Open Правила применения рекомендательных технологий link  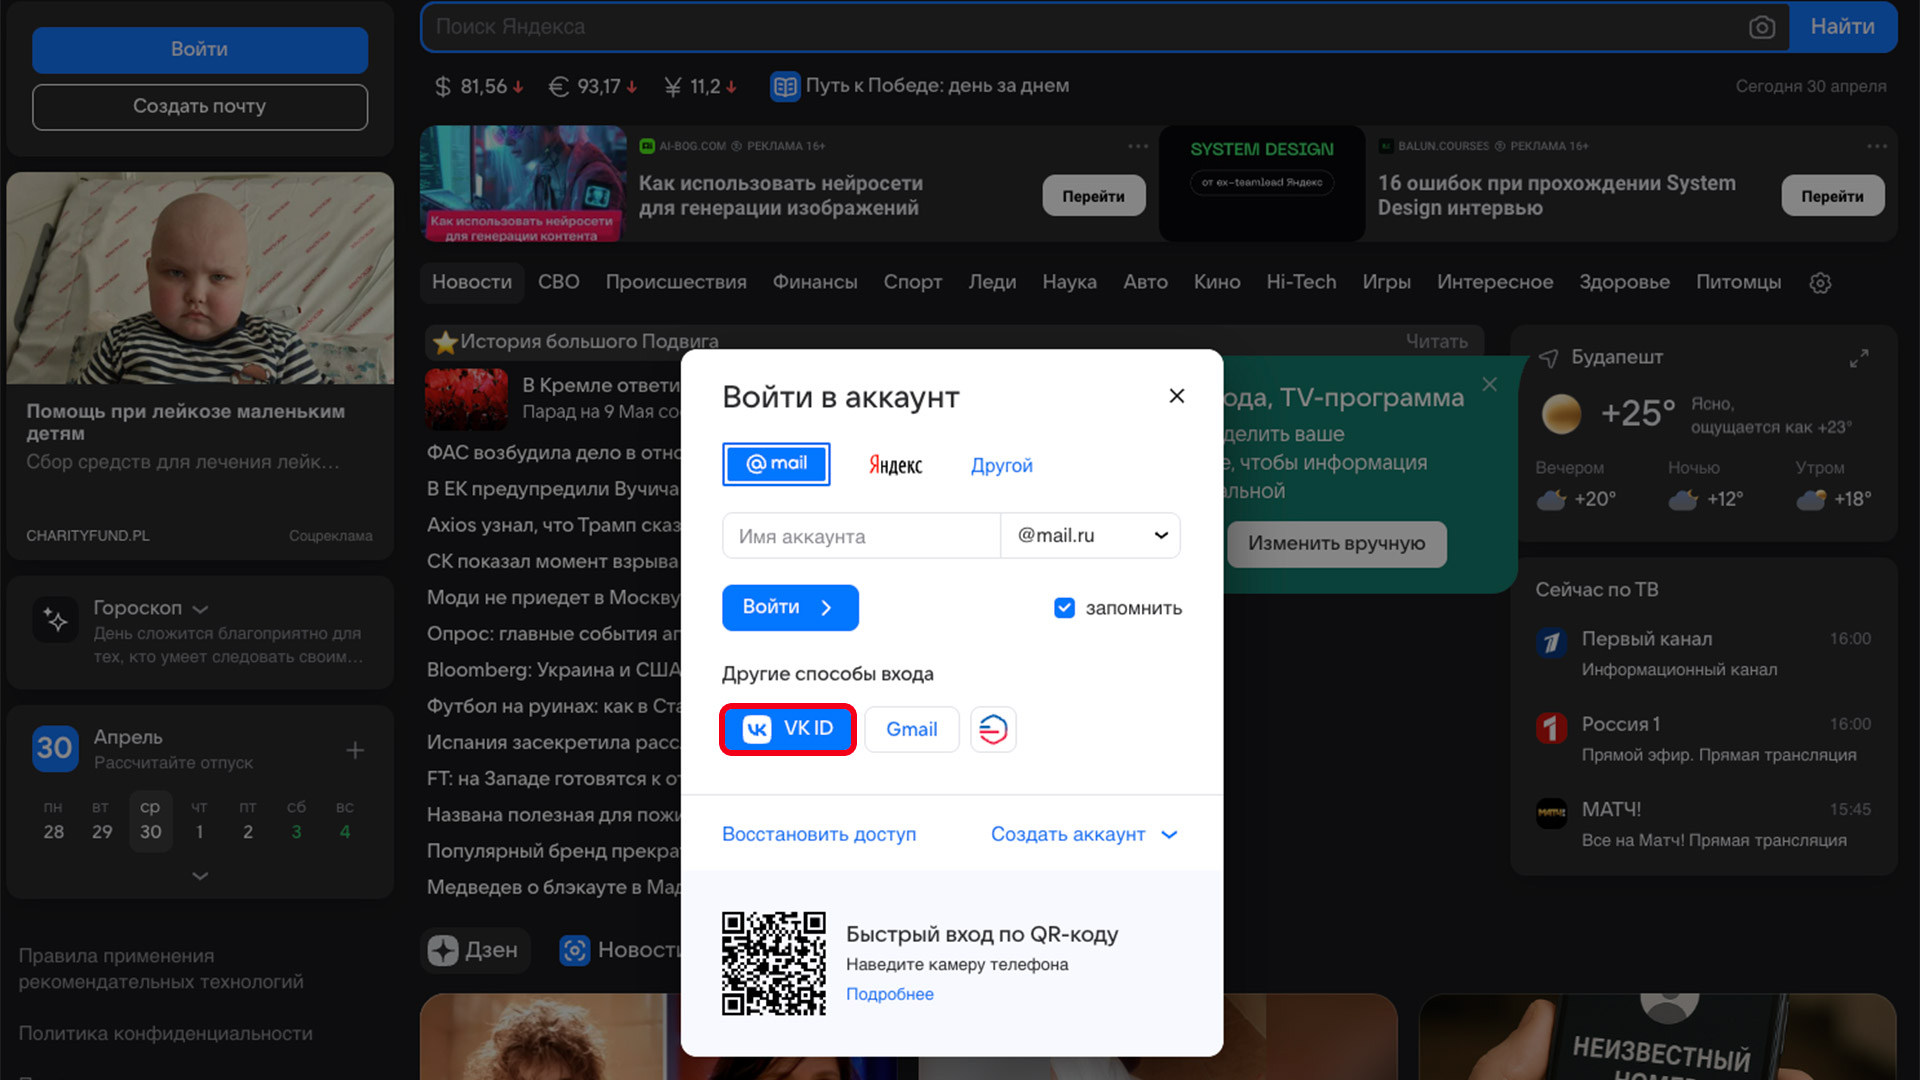click(161, 969)
